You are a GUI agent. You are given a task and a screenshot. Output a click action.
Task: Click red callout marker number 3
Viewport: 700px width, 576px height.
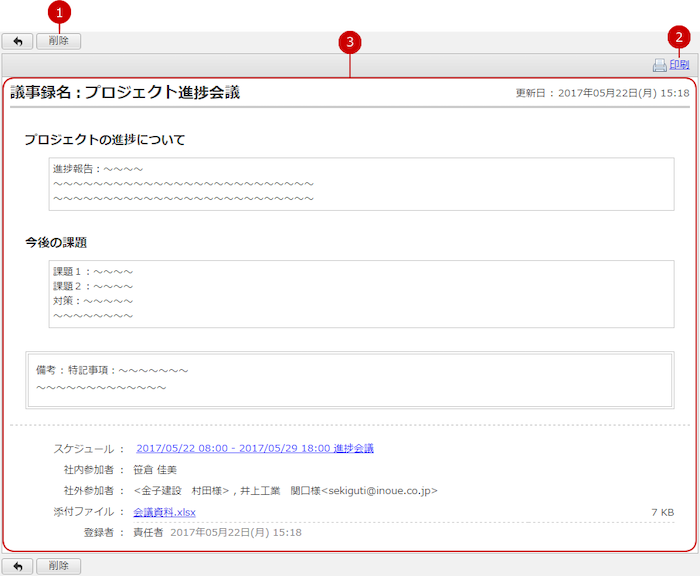tap(349, 42)
